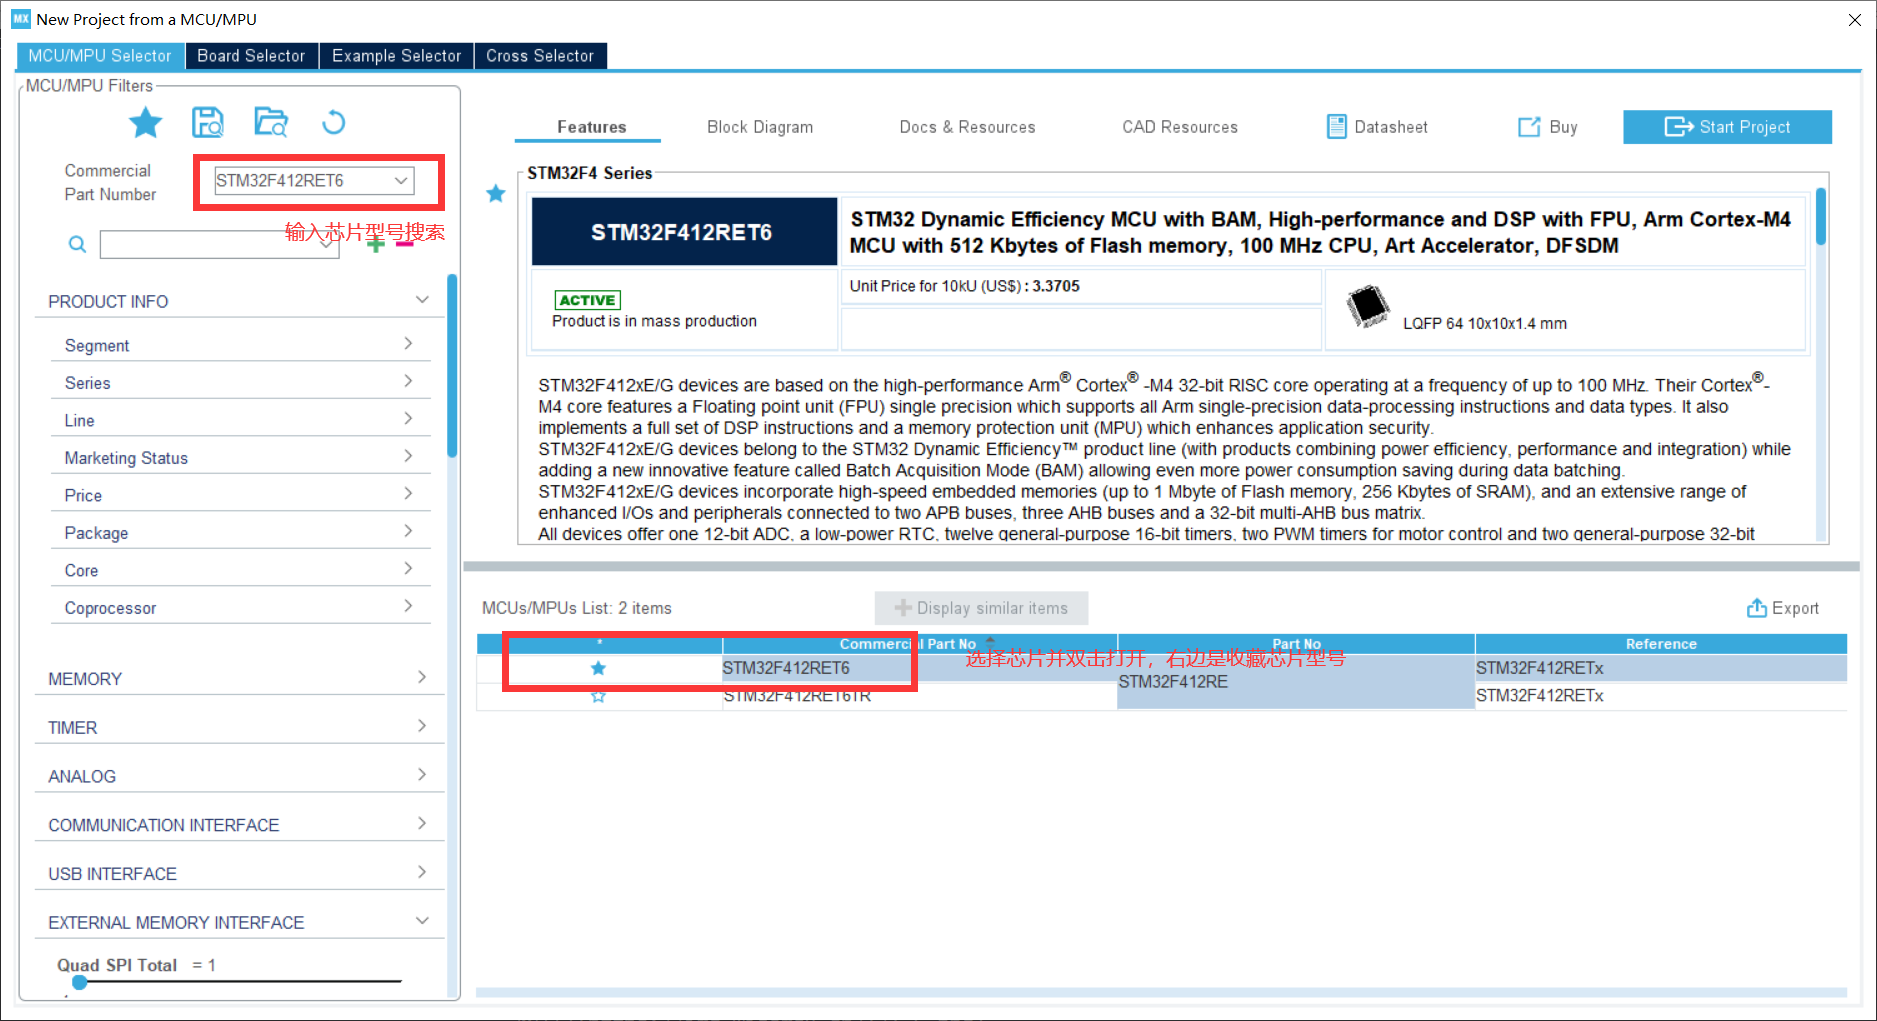The height and width of the screenshot is (1021, 1877).
Task: Switch to the Board Selector tab
Action: coord(251,56)
